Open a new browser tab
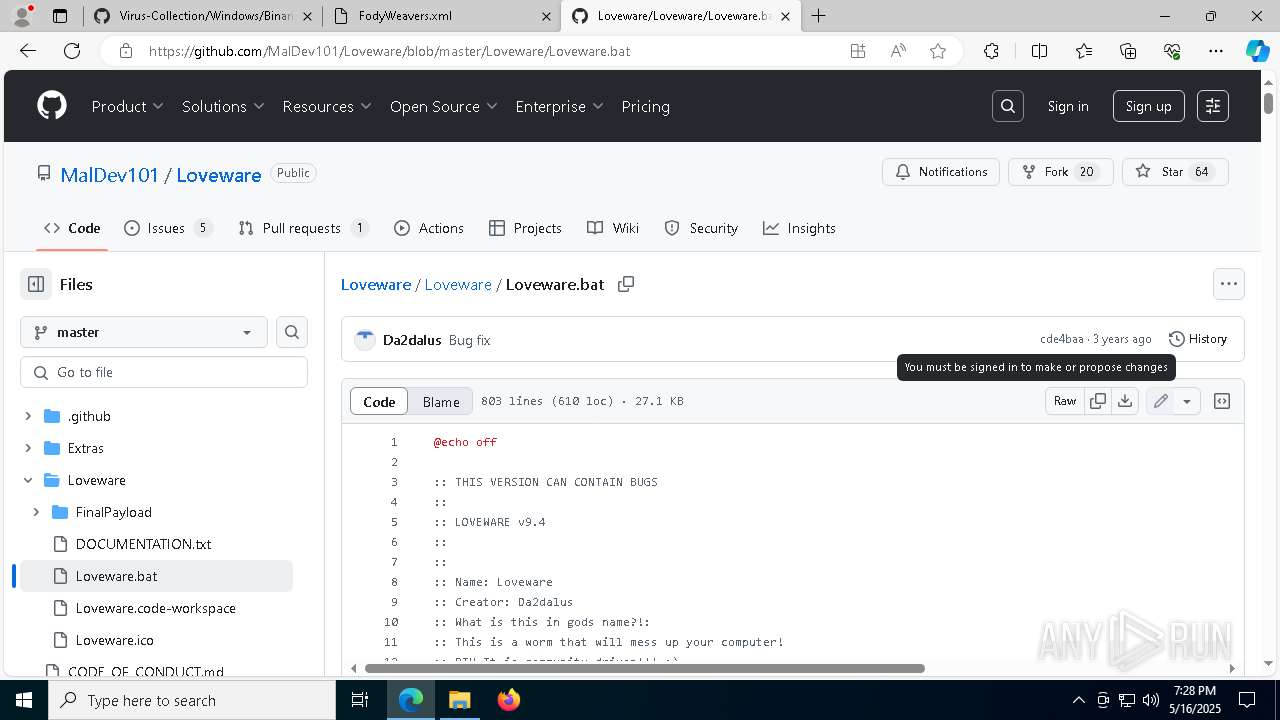This screenshot has height=720, width=1280. [819, 16]
